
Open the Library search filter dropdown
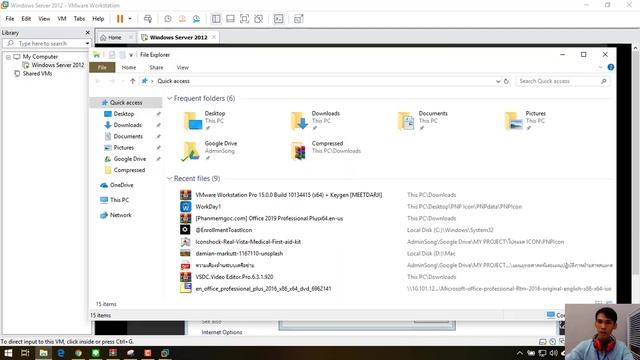point(87,43)
